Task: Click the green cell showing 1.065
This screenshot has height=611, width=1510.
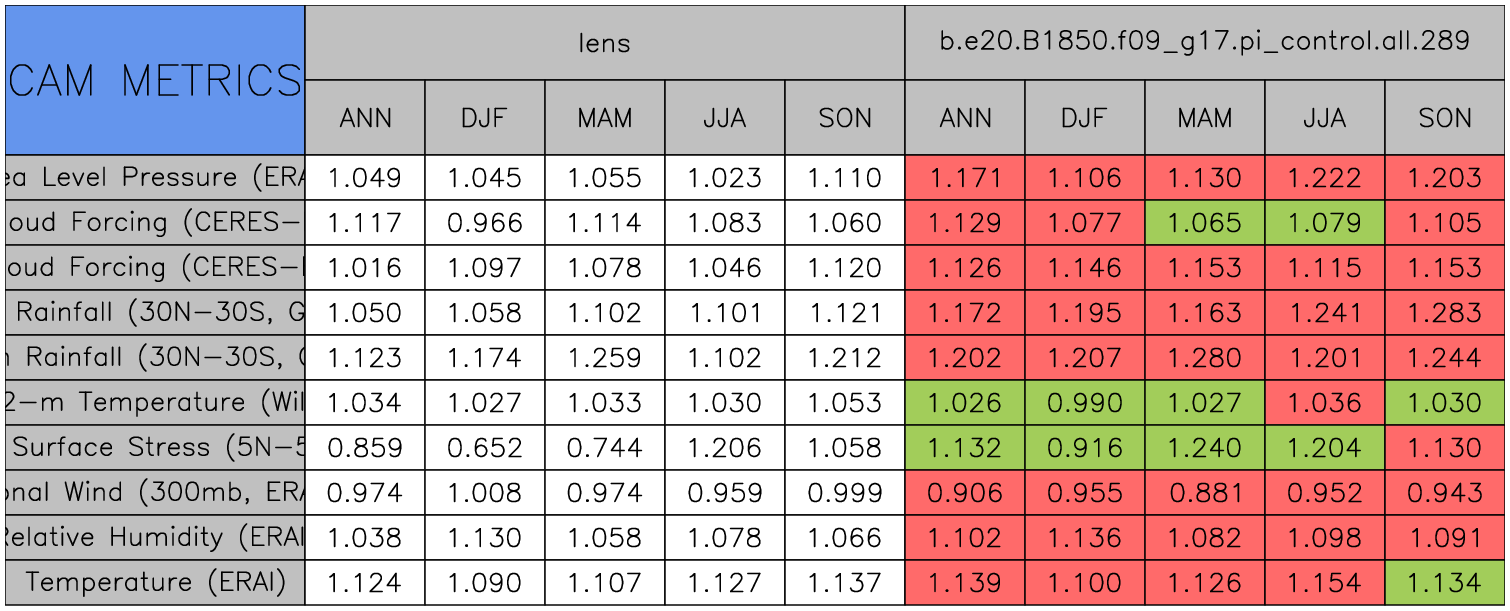Action: click(1204, 223)
